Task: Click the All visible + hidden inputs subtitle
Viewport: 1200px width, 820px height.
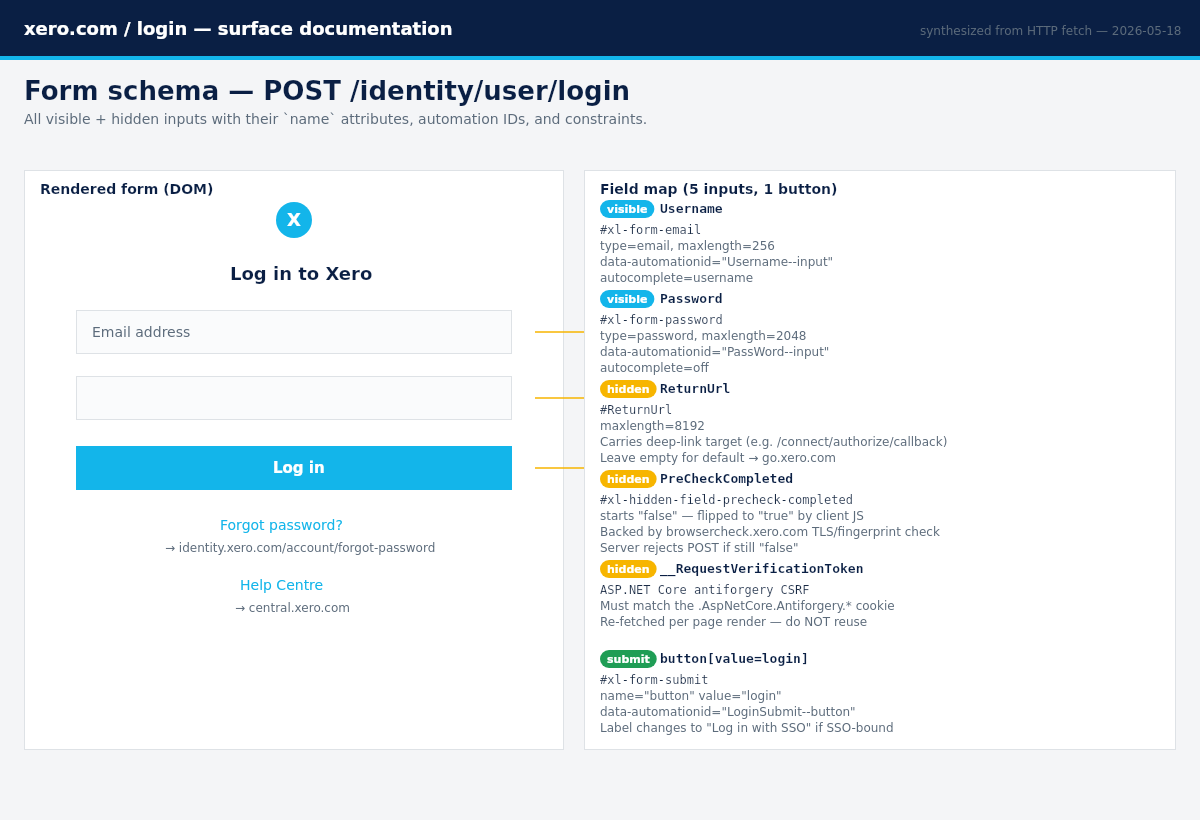Action: (335, 119)
